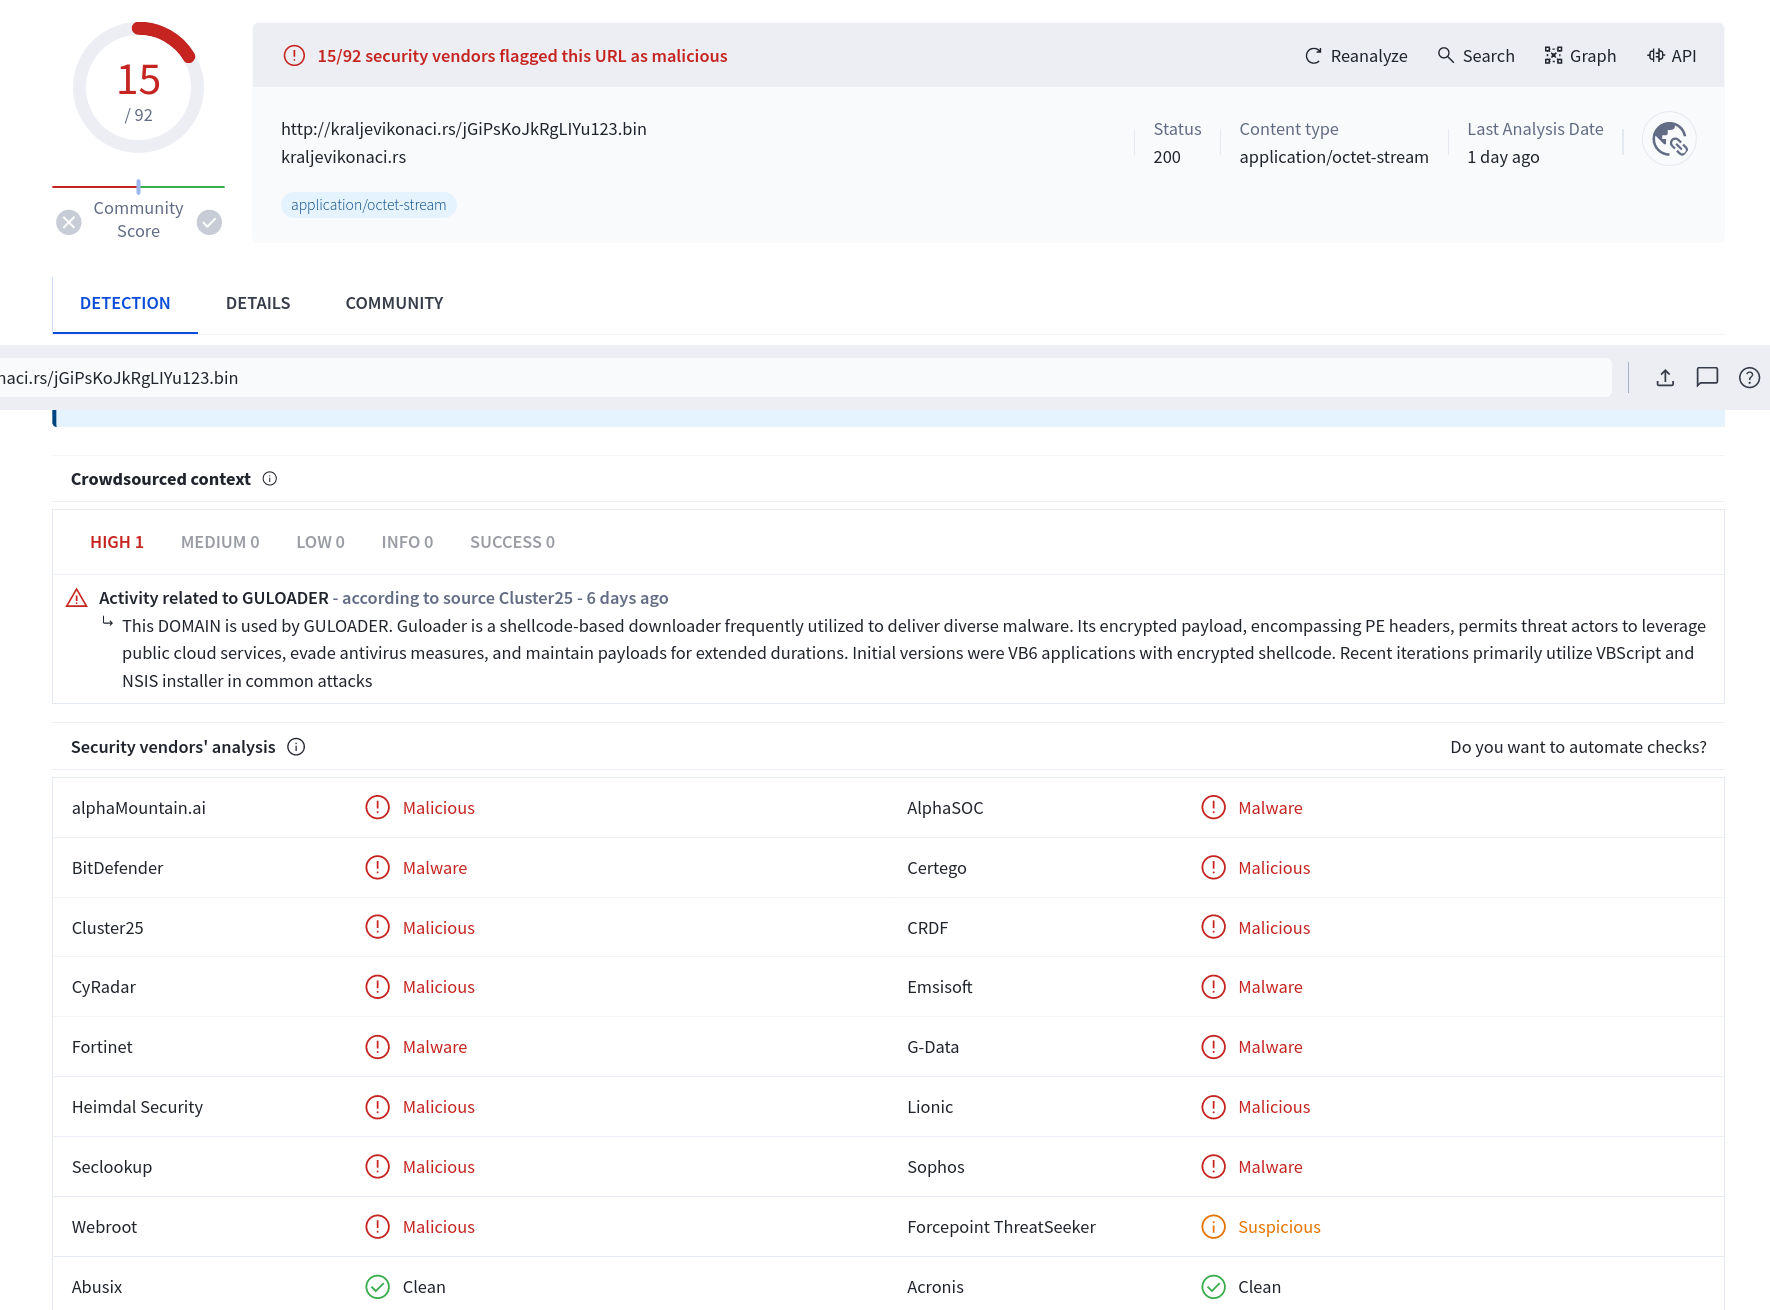The image size is (1770, 1310).
Task: Open the COMMUNITY tab
Action: (394, 303)
